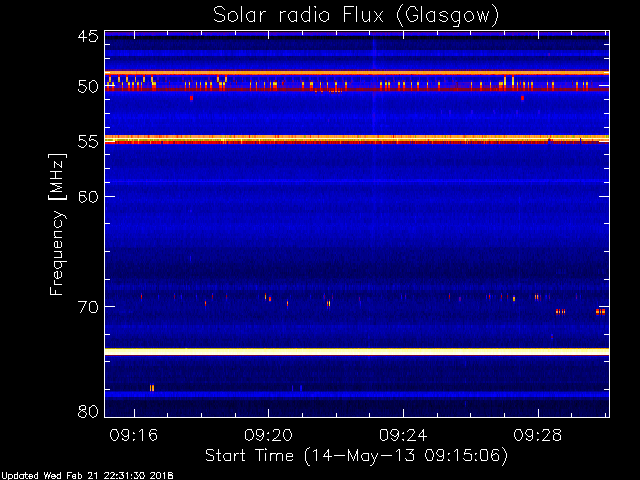Screen dimensions: 640x480
Task: Click the orange-yellow band at 55 MHz
Action: pyautogui.click(x=357, y=139)
